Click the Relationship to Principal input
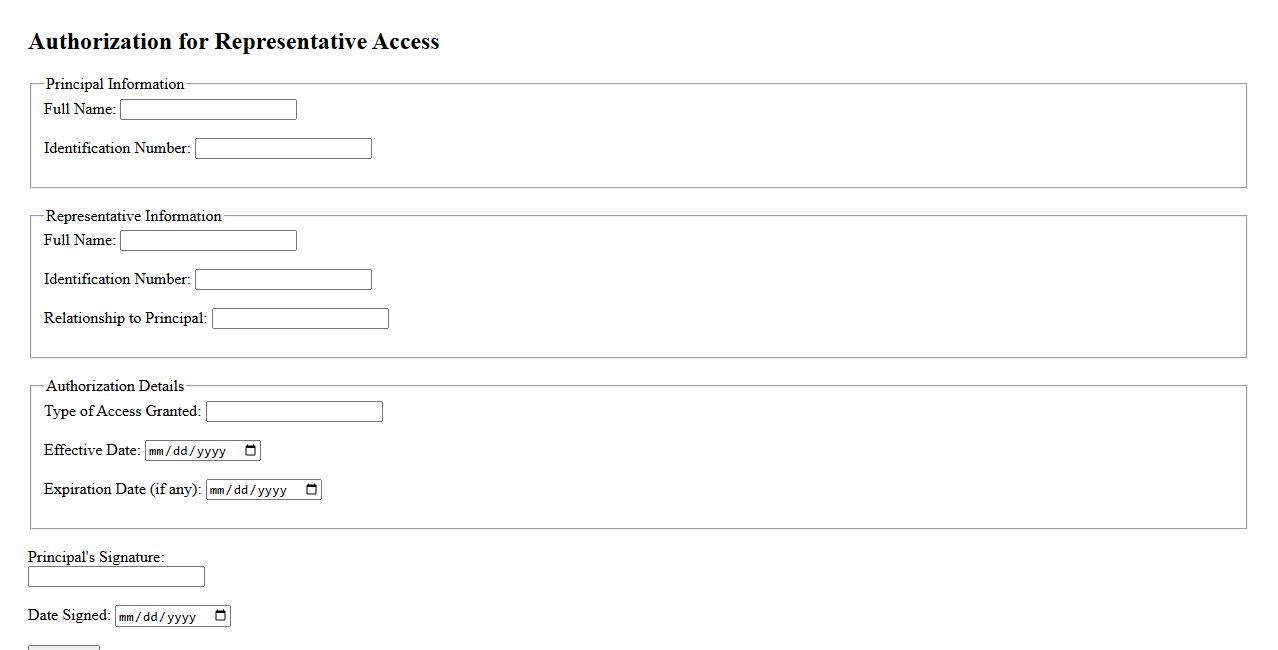 [300, 318]
